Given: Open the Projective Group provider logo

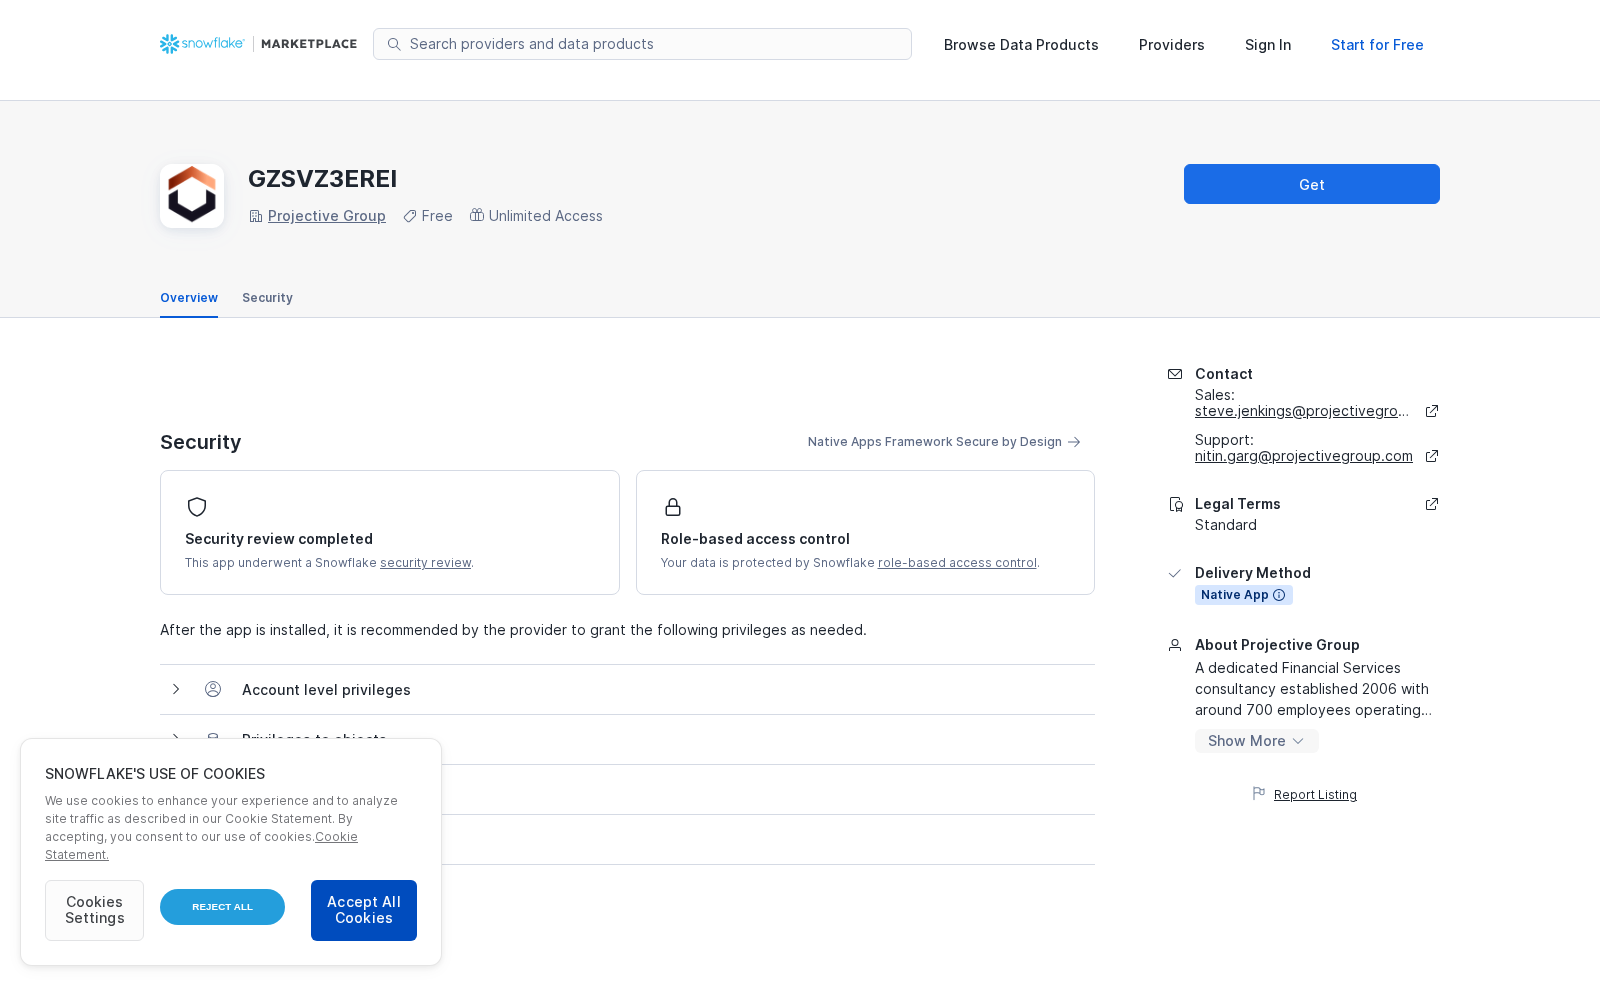Looking at the screenshot, I should tap(192, 196).
